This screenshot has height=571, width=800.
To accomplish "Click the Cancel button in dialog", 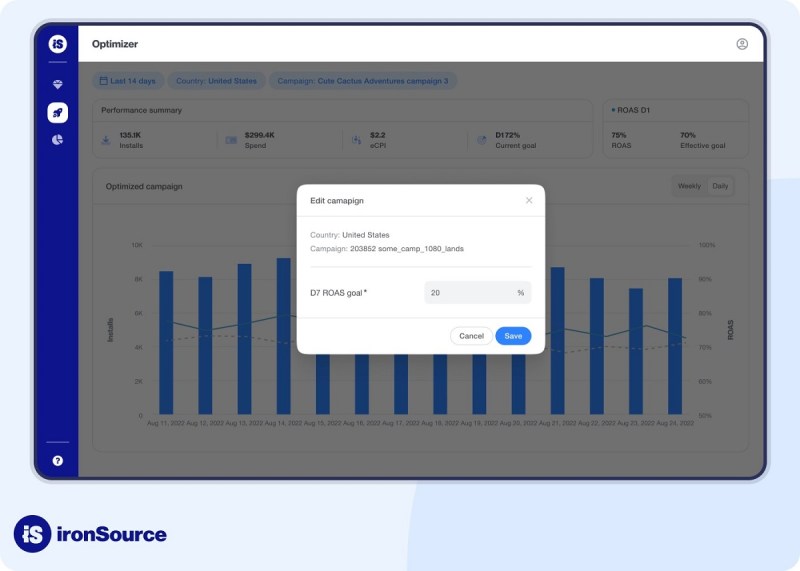I will pyautogui.click(x=471, y=336).
